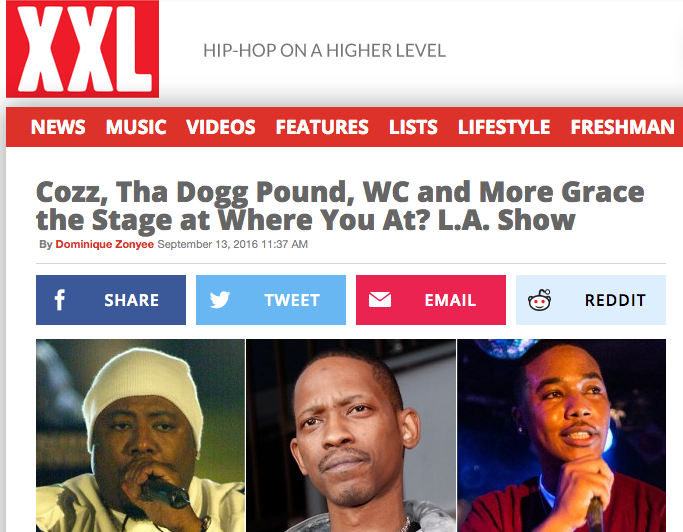Open the Music section
The height and width of the screenshot is (532, 683).
coord(136,127)
